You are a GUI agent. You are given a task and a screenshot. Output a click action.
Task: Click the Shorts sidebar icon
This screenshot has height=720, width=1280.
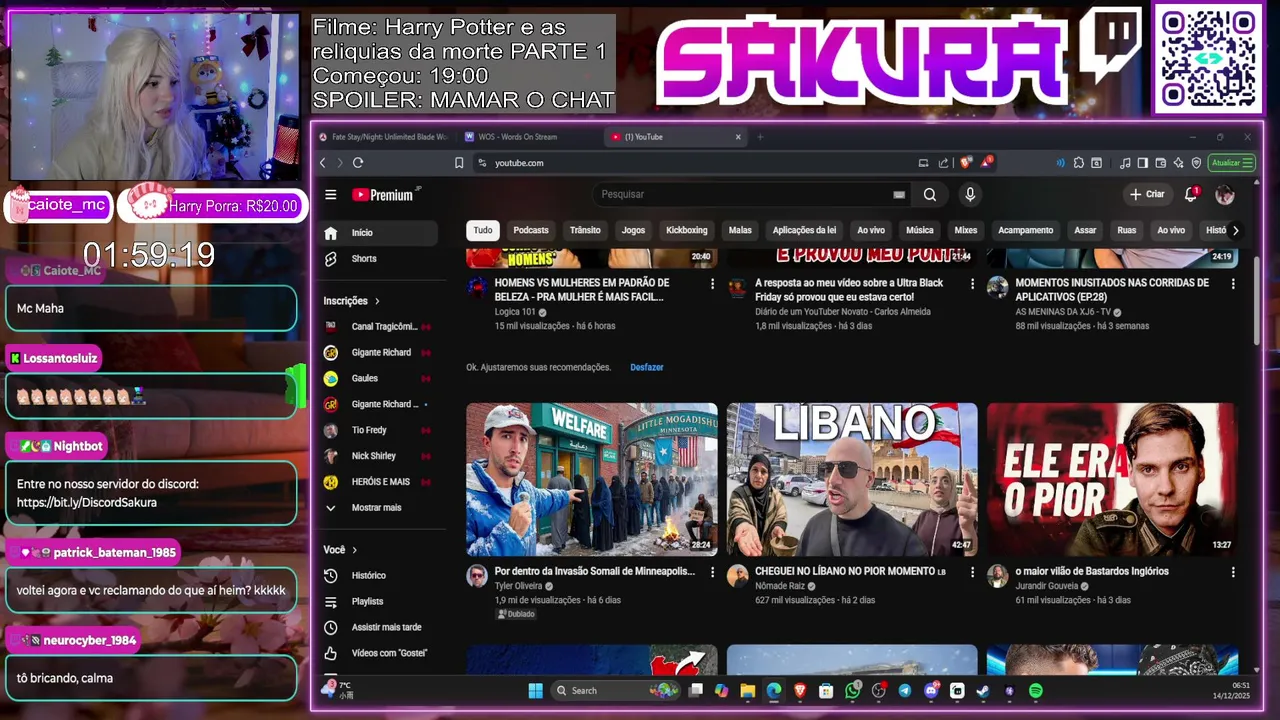point(331,259)
